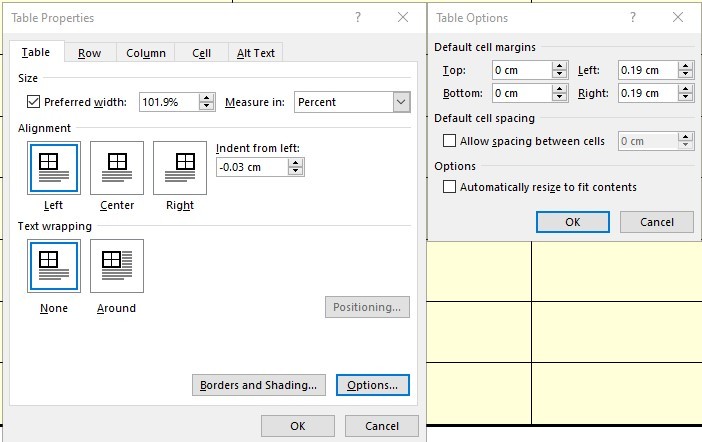Decrease Right cell margin
The image size is (702, 442).
[685, 97]
